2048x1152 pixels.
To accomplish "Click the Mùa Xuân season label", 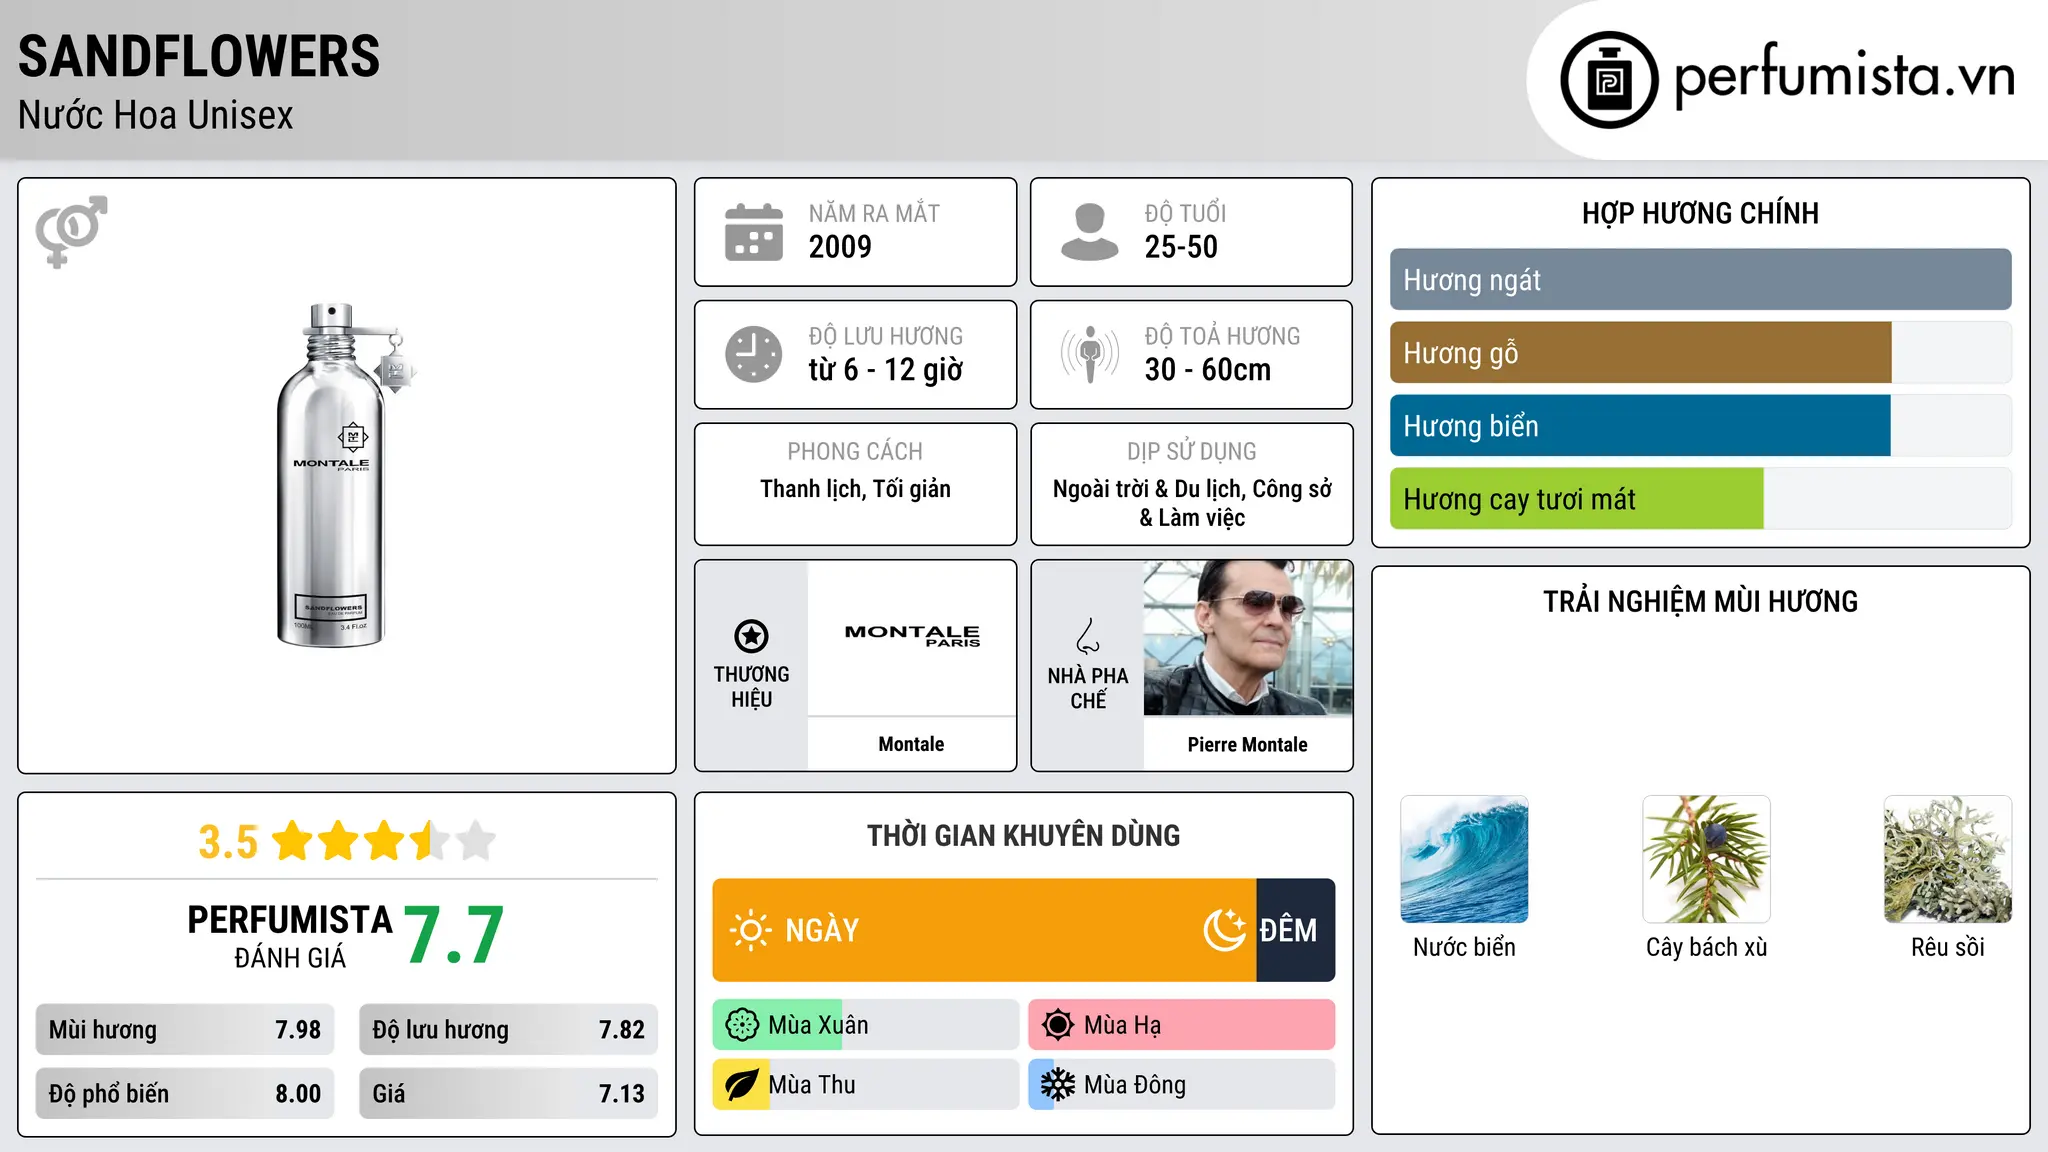I will pos(818,1025).
